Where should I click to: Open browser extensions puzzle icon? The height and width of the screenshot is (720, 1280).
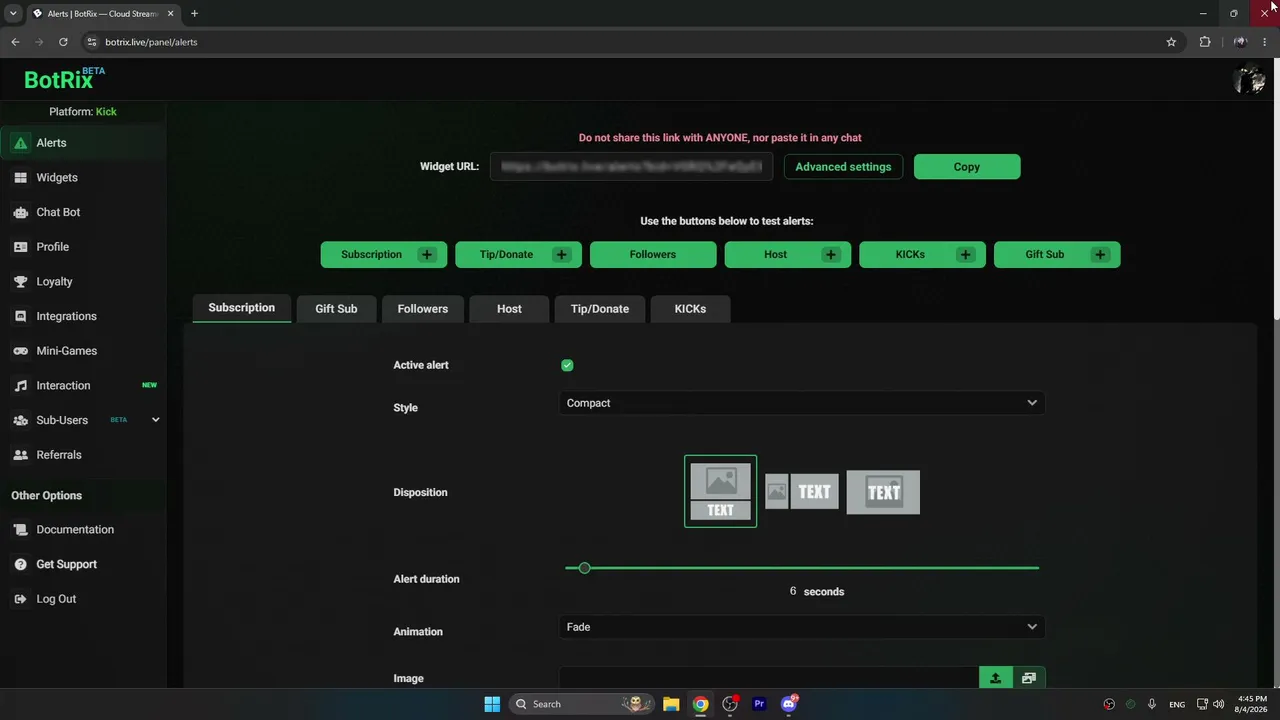point(1205,42)
